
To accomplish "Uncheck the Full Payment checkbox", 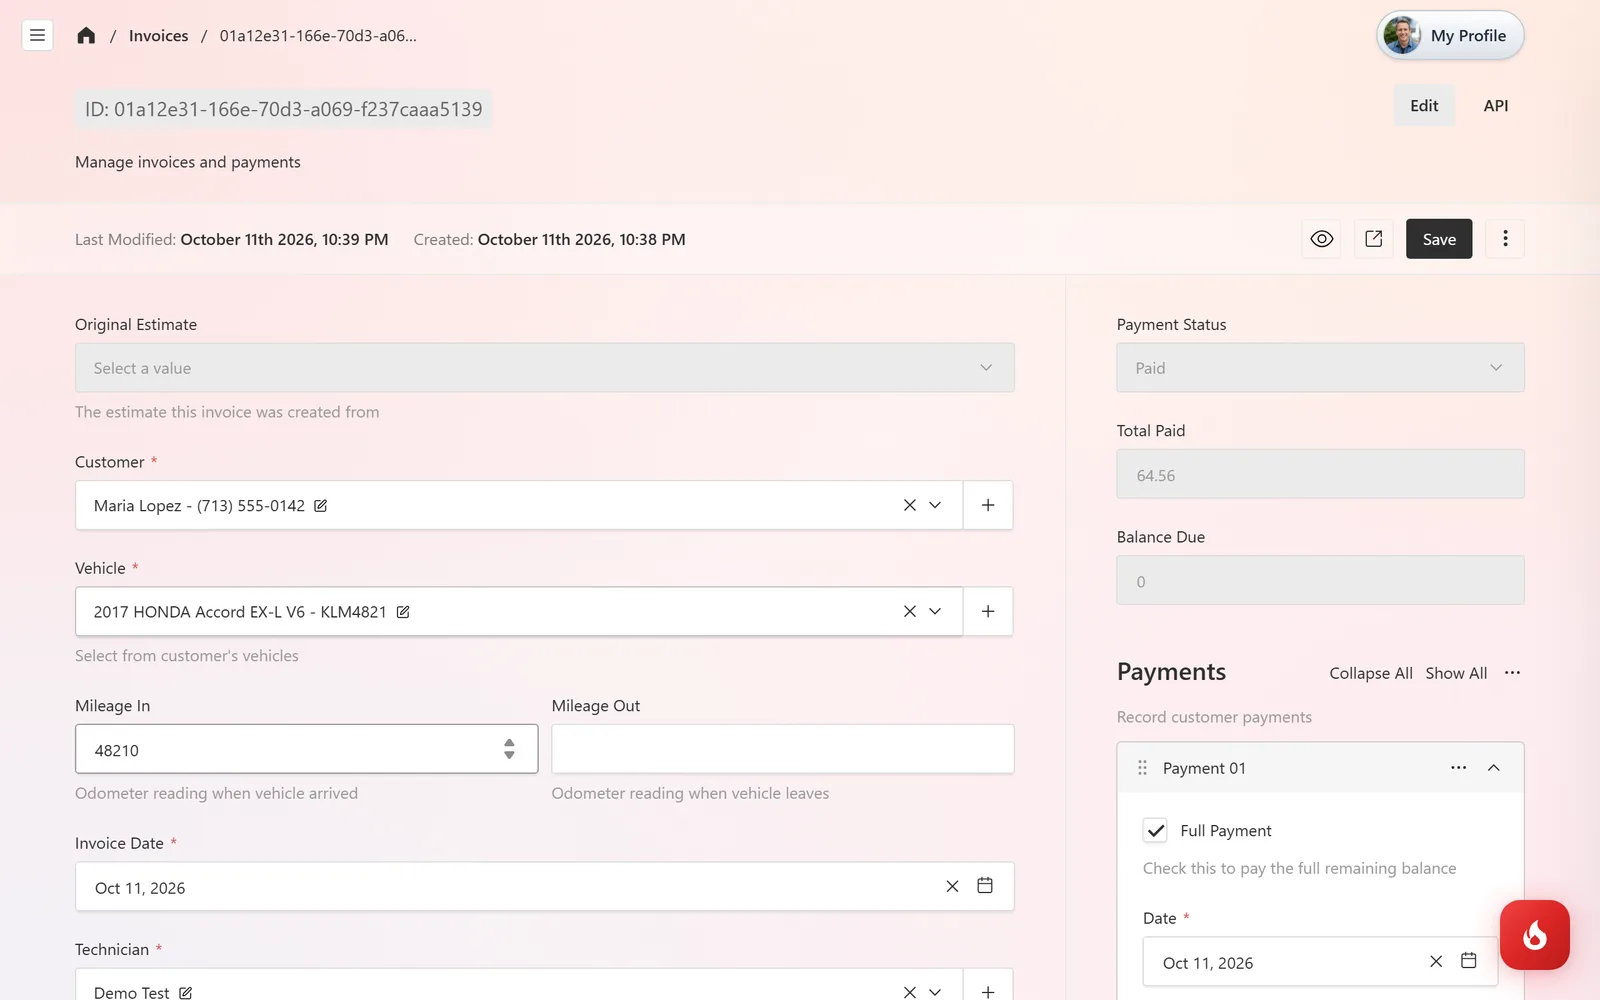I will (1155, 831).
